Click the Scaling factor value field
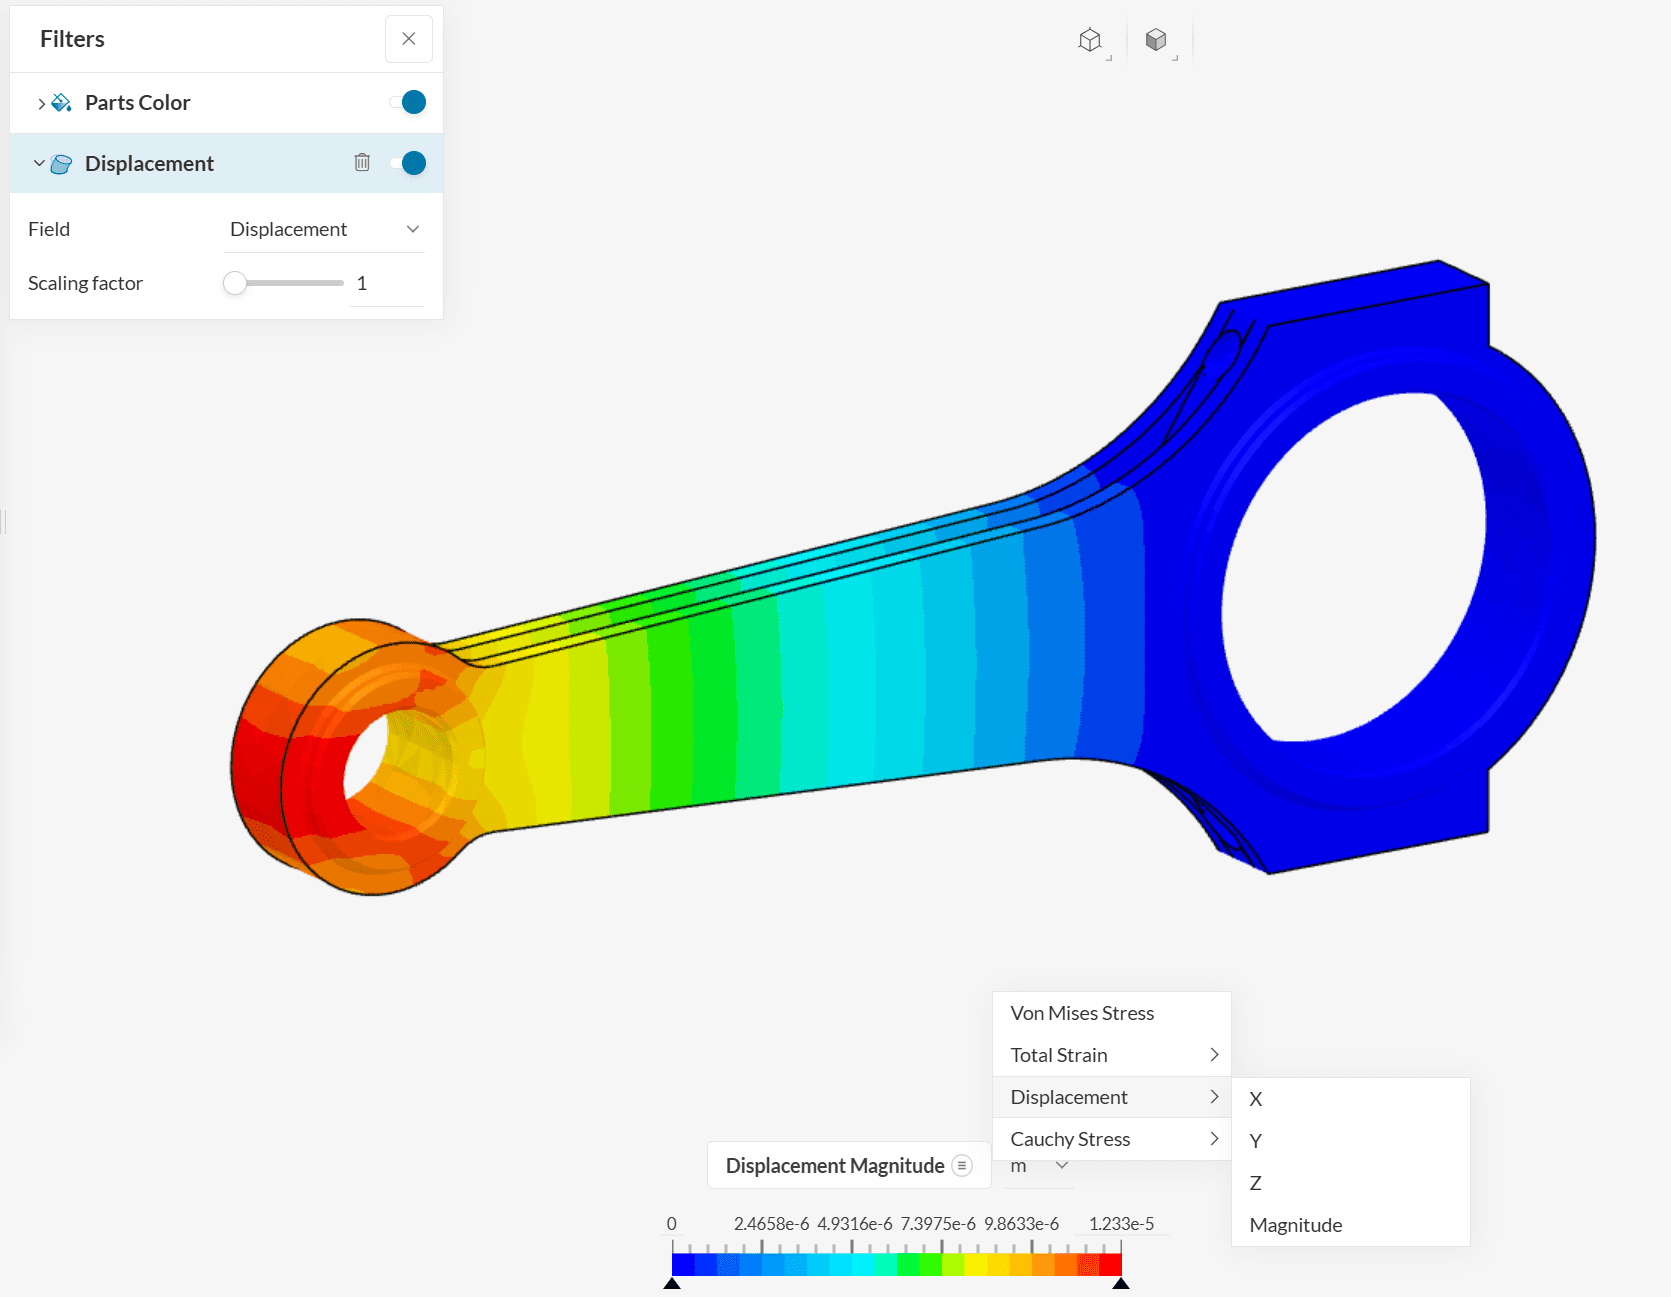Screen dimensions: 1671x1297 tap(386, 283)
